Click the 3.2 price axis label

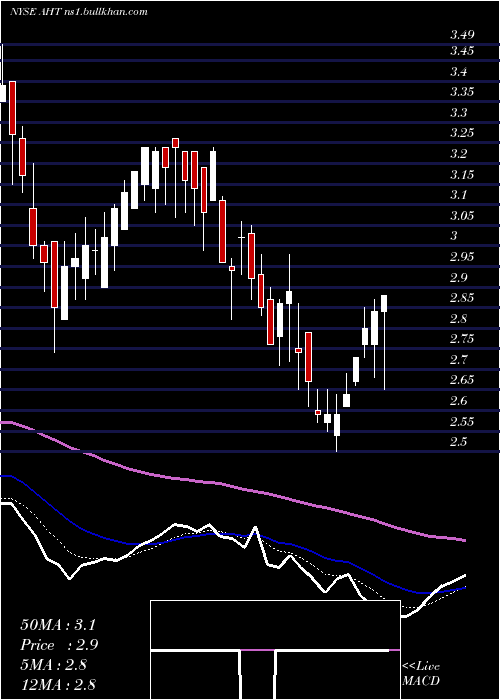[x=458, y=154]
